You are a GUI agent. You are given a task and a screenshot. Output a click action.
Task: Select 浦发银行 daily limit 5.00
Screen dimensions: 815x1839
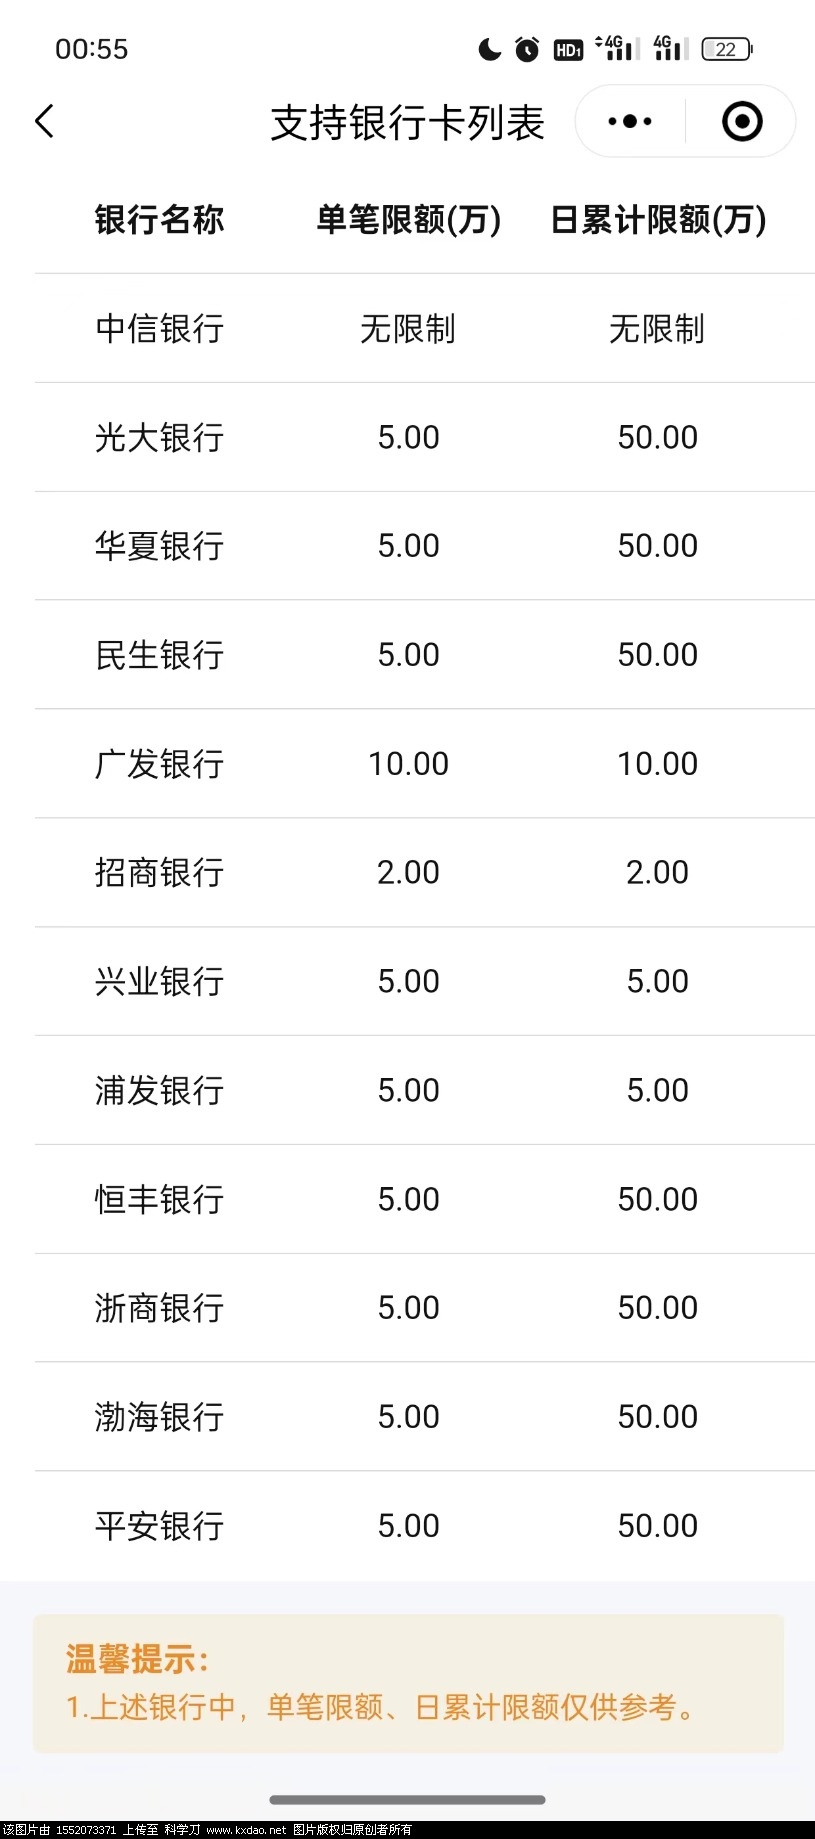click(x=658, y=1090)
